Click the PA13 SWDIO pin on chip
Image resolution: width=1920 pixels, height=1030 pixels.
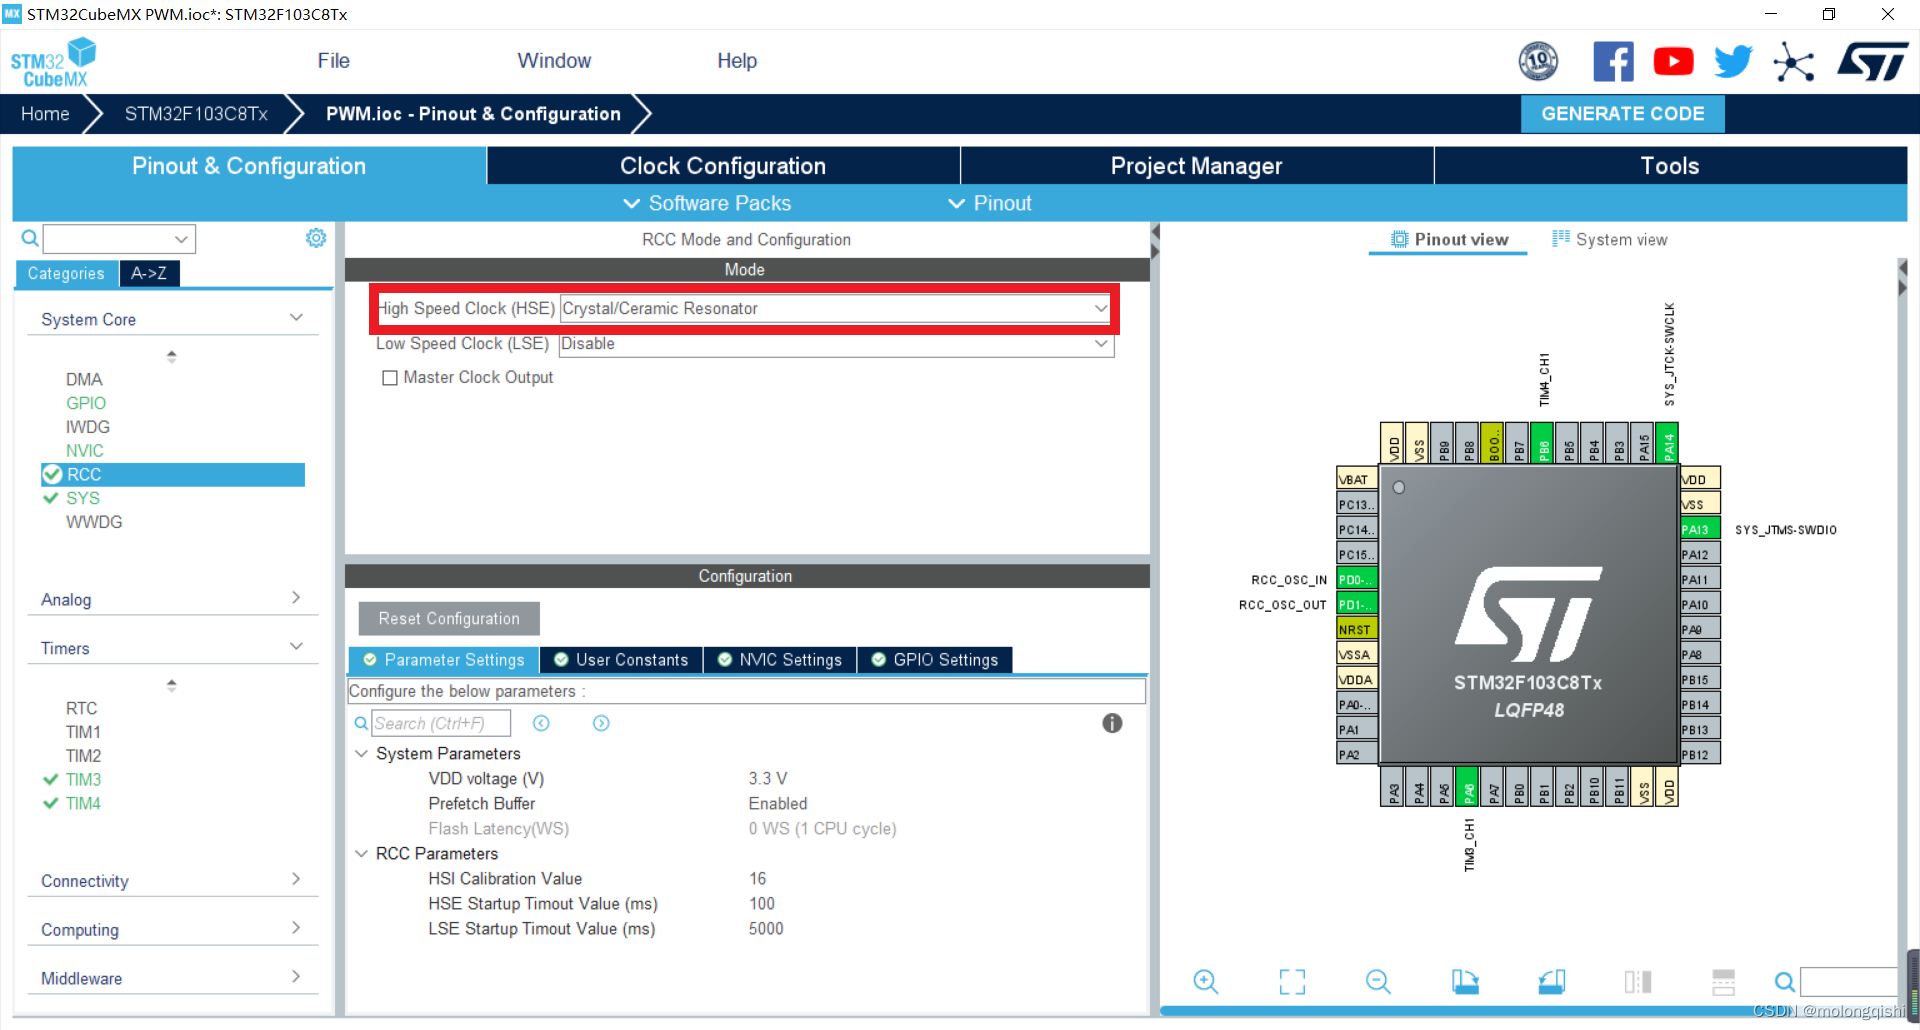(x=1699, y=529)
